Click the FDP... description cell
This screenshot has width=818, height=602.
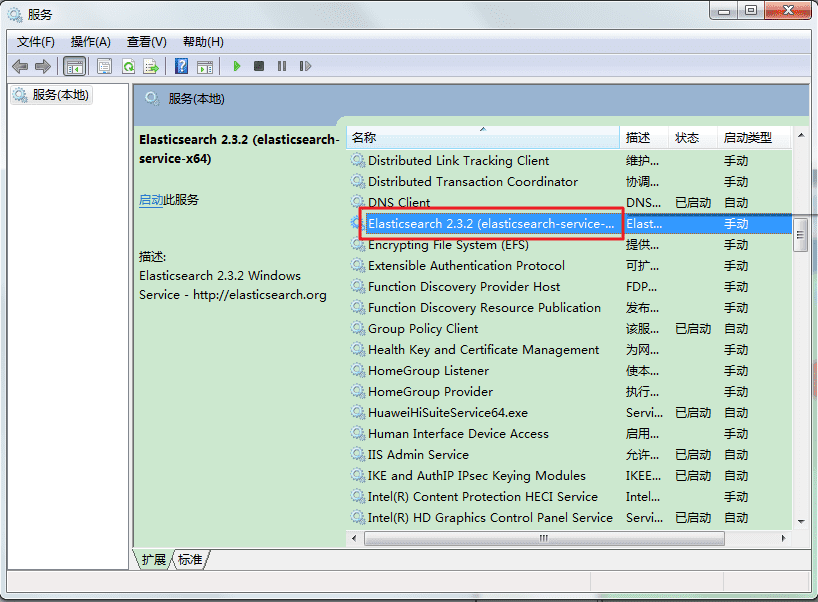[x=641, y=286]
